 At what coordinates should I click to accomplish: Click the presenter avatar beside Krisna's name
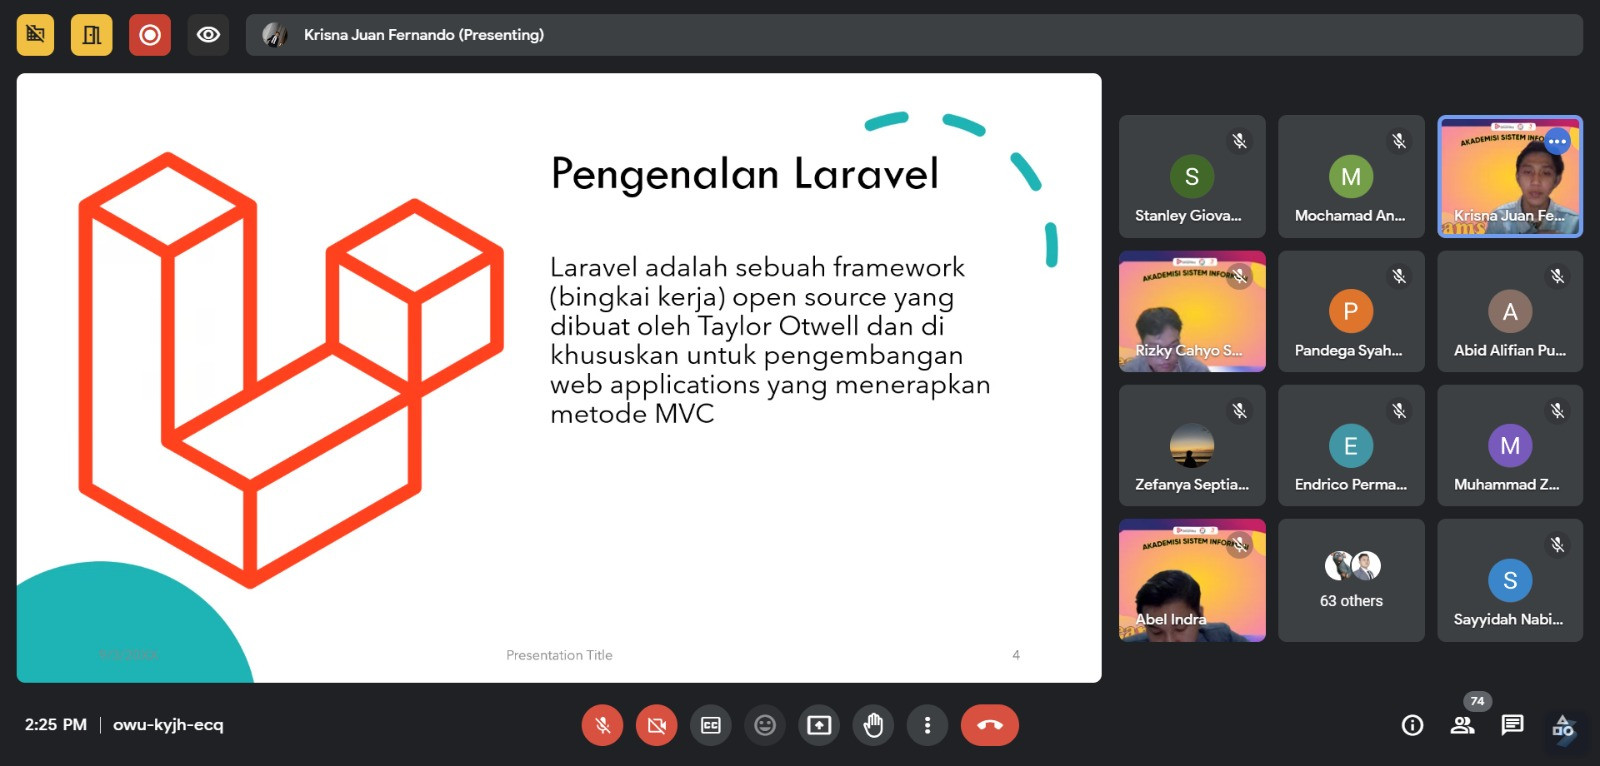pyautogui.click(x=274, y=35)
